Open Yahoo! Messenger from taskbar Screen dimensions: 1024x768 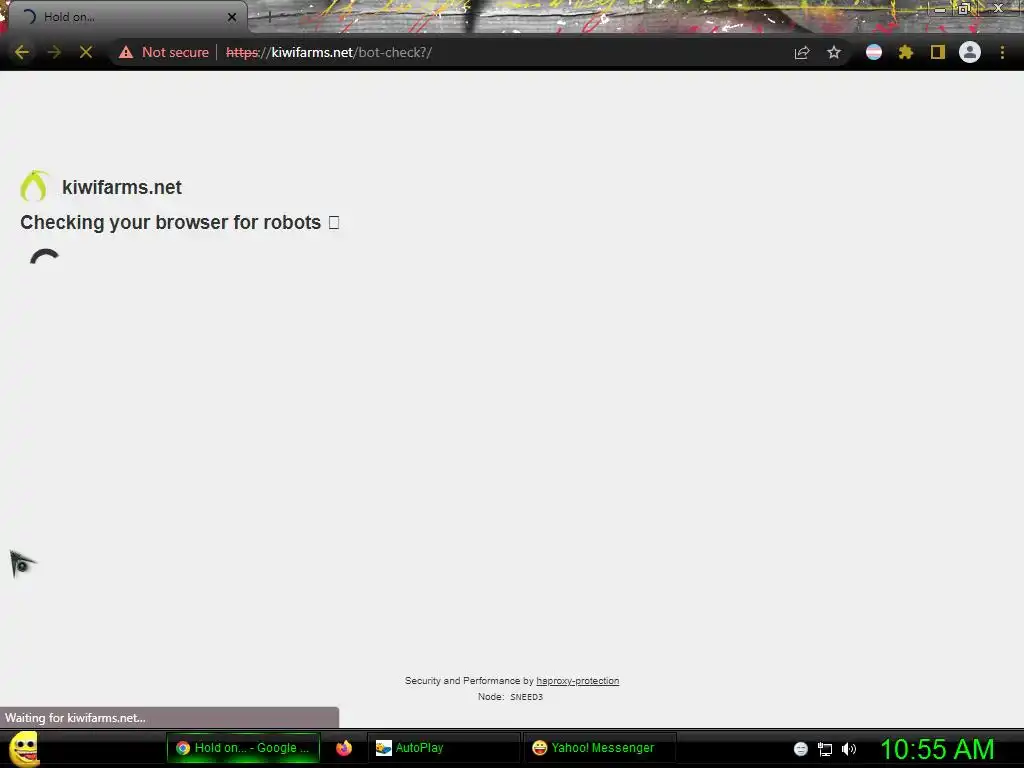pyautogui.click(x=600, y=748)
